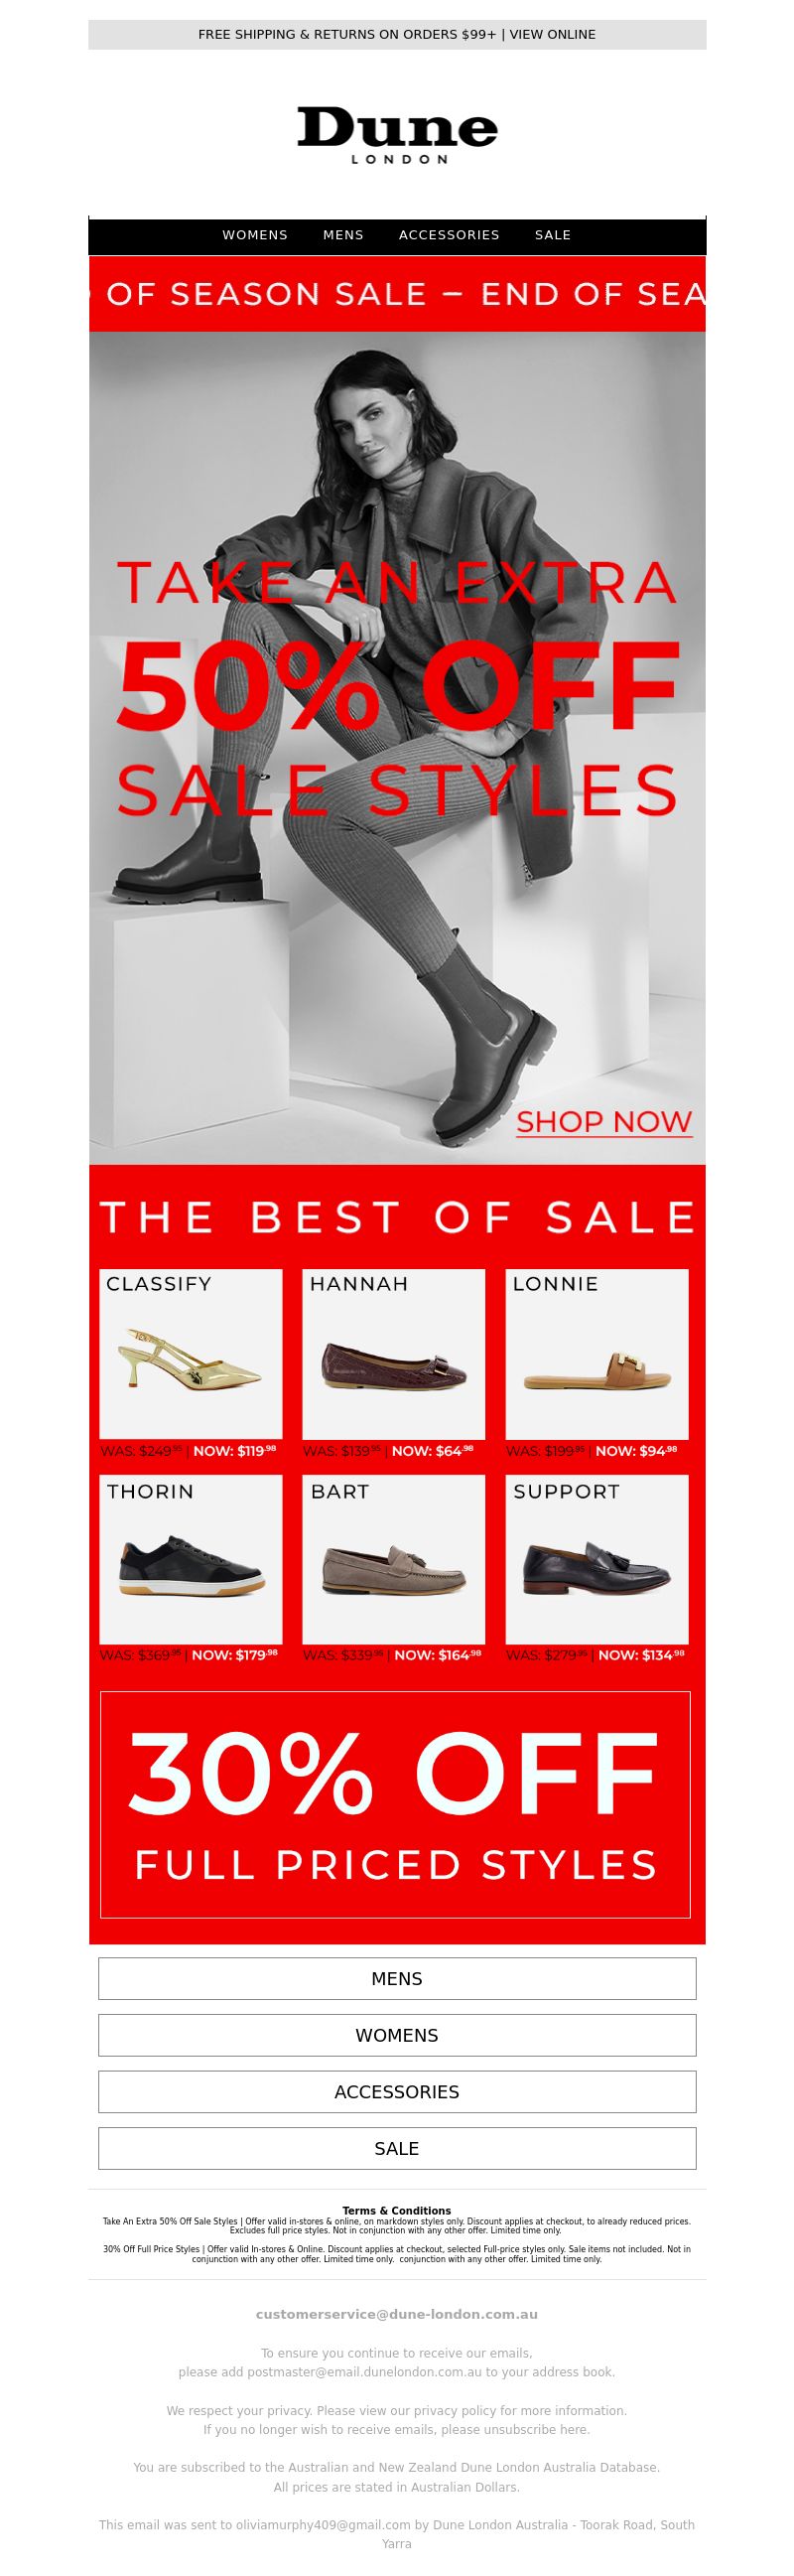794x2576 pixels.
Task: Select ACCESSORIES in the black nav bar
Action: (449, 235)
